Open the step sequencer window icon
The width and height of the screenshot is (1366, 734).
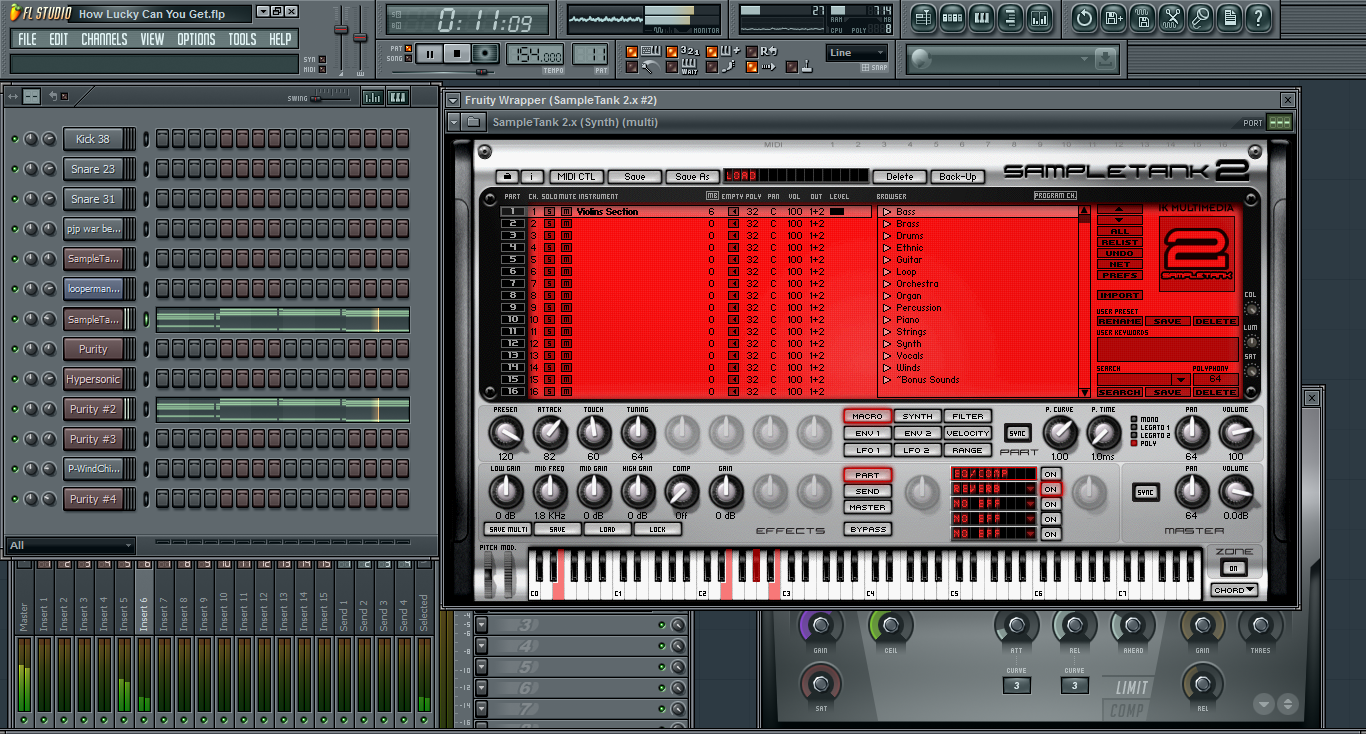pos(952,17)
